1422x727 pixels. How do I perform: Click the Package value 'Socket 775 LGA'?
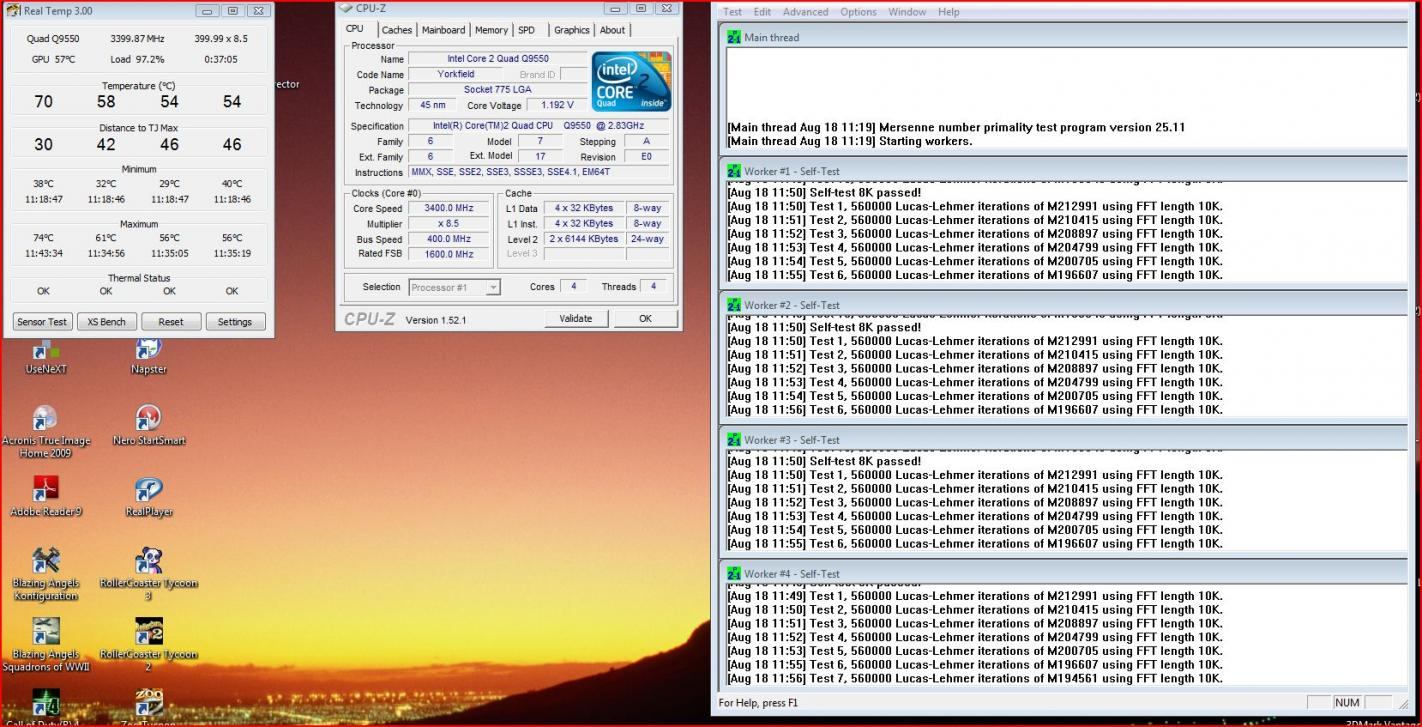[498, 90]
